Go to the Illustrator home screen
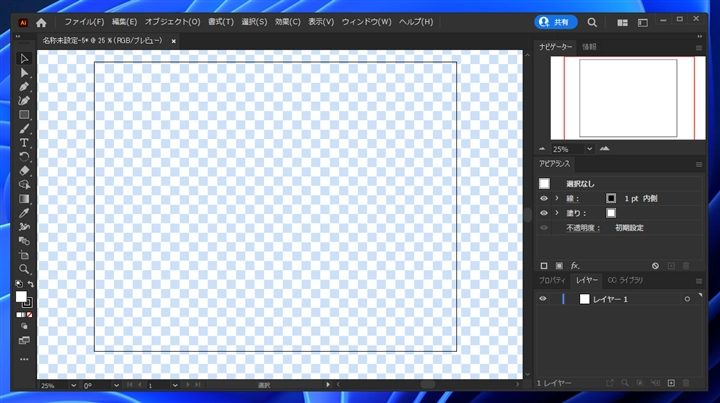720x403 pixels. pos(41,22)
